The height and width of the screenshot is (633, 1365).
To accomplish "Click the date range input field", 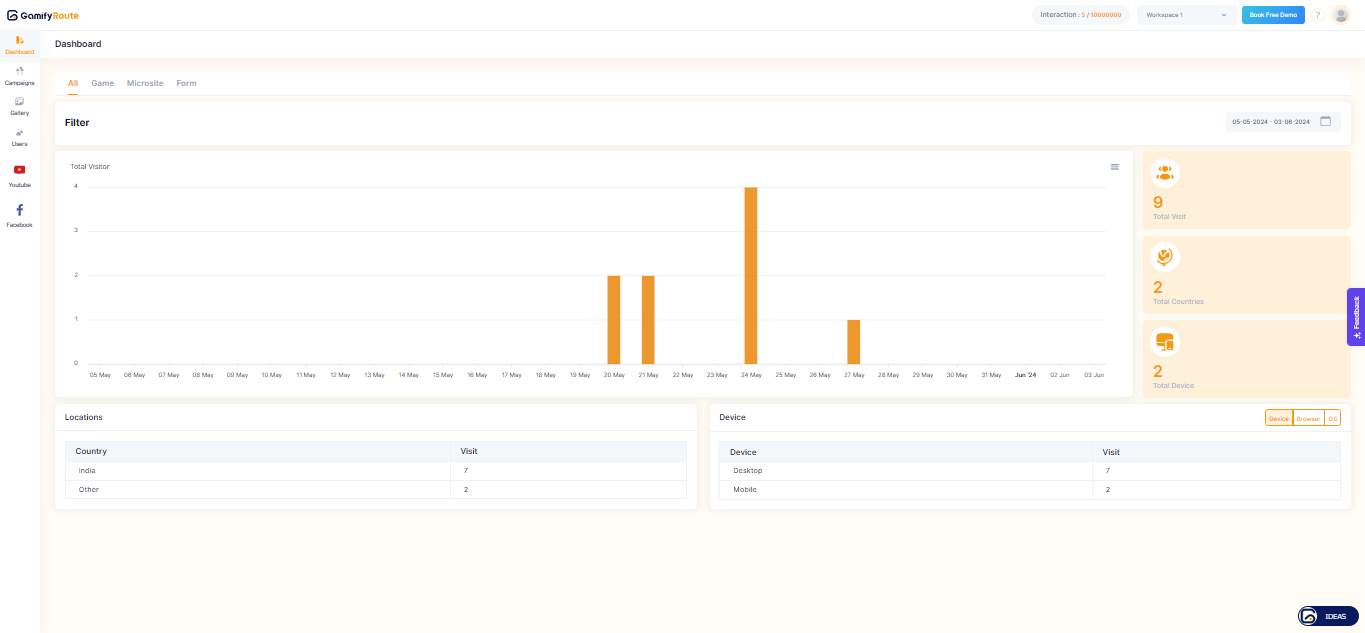I will point(1270,121).
